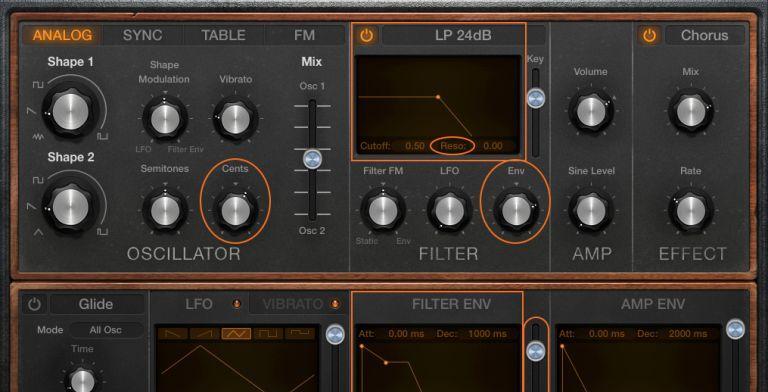Select the square LFO waveform icon
This screenshot has height=392, width=768.
pyautogui.click(x=268, y=334)
